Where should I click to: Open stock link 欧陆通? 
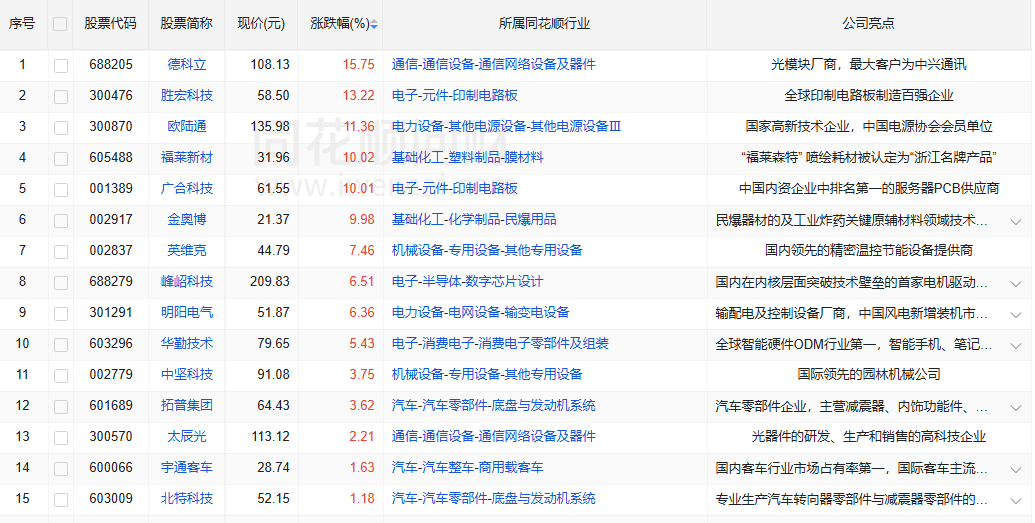(187, 127)
